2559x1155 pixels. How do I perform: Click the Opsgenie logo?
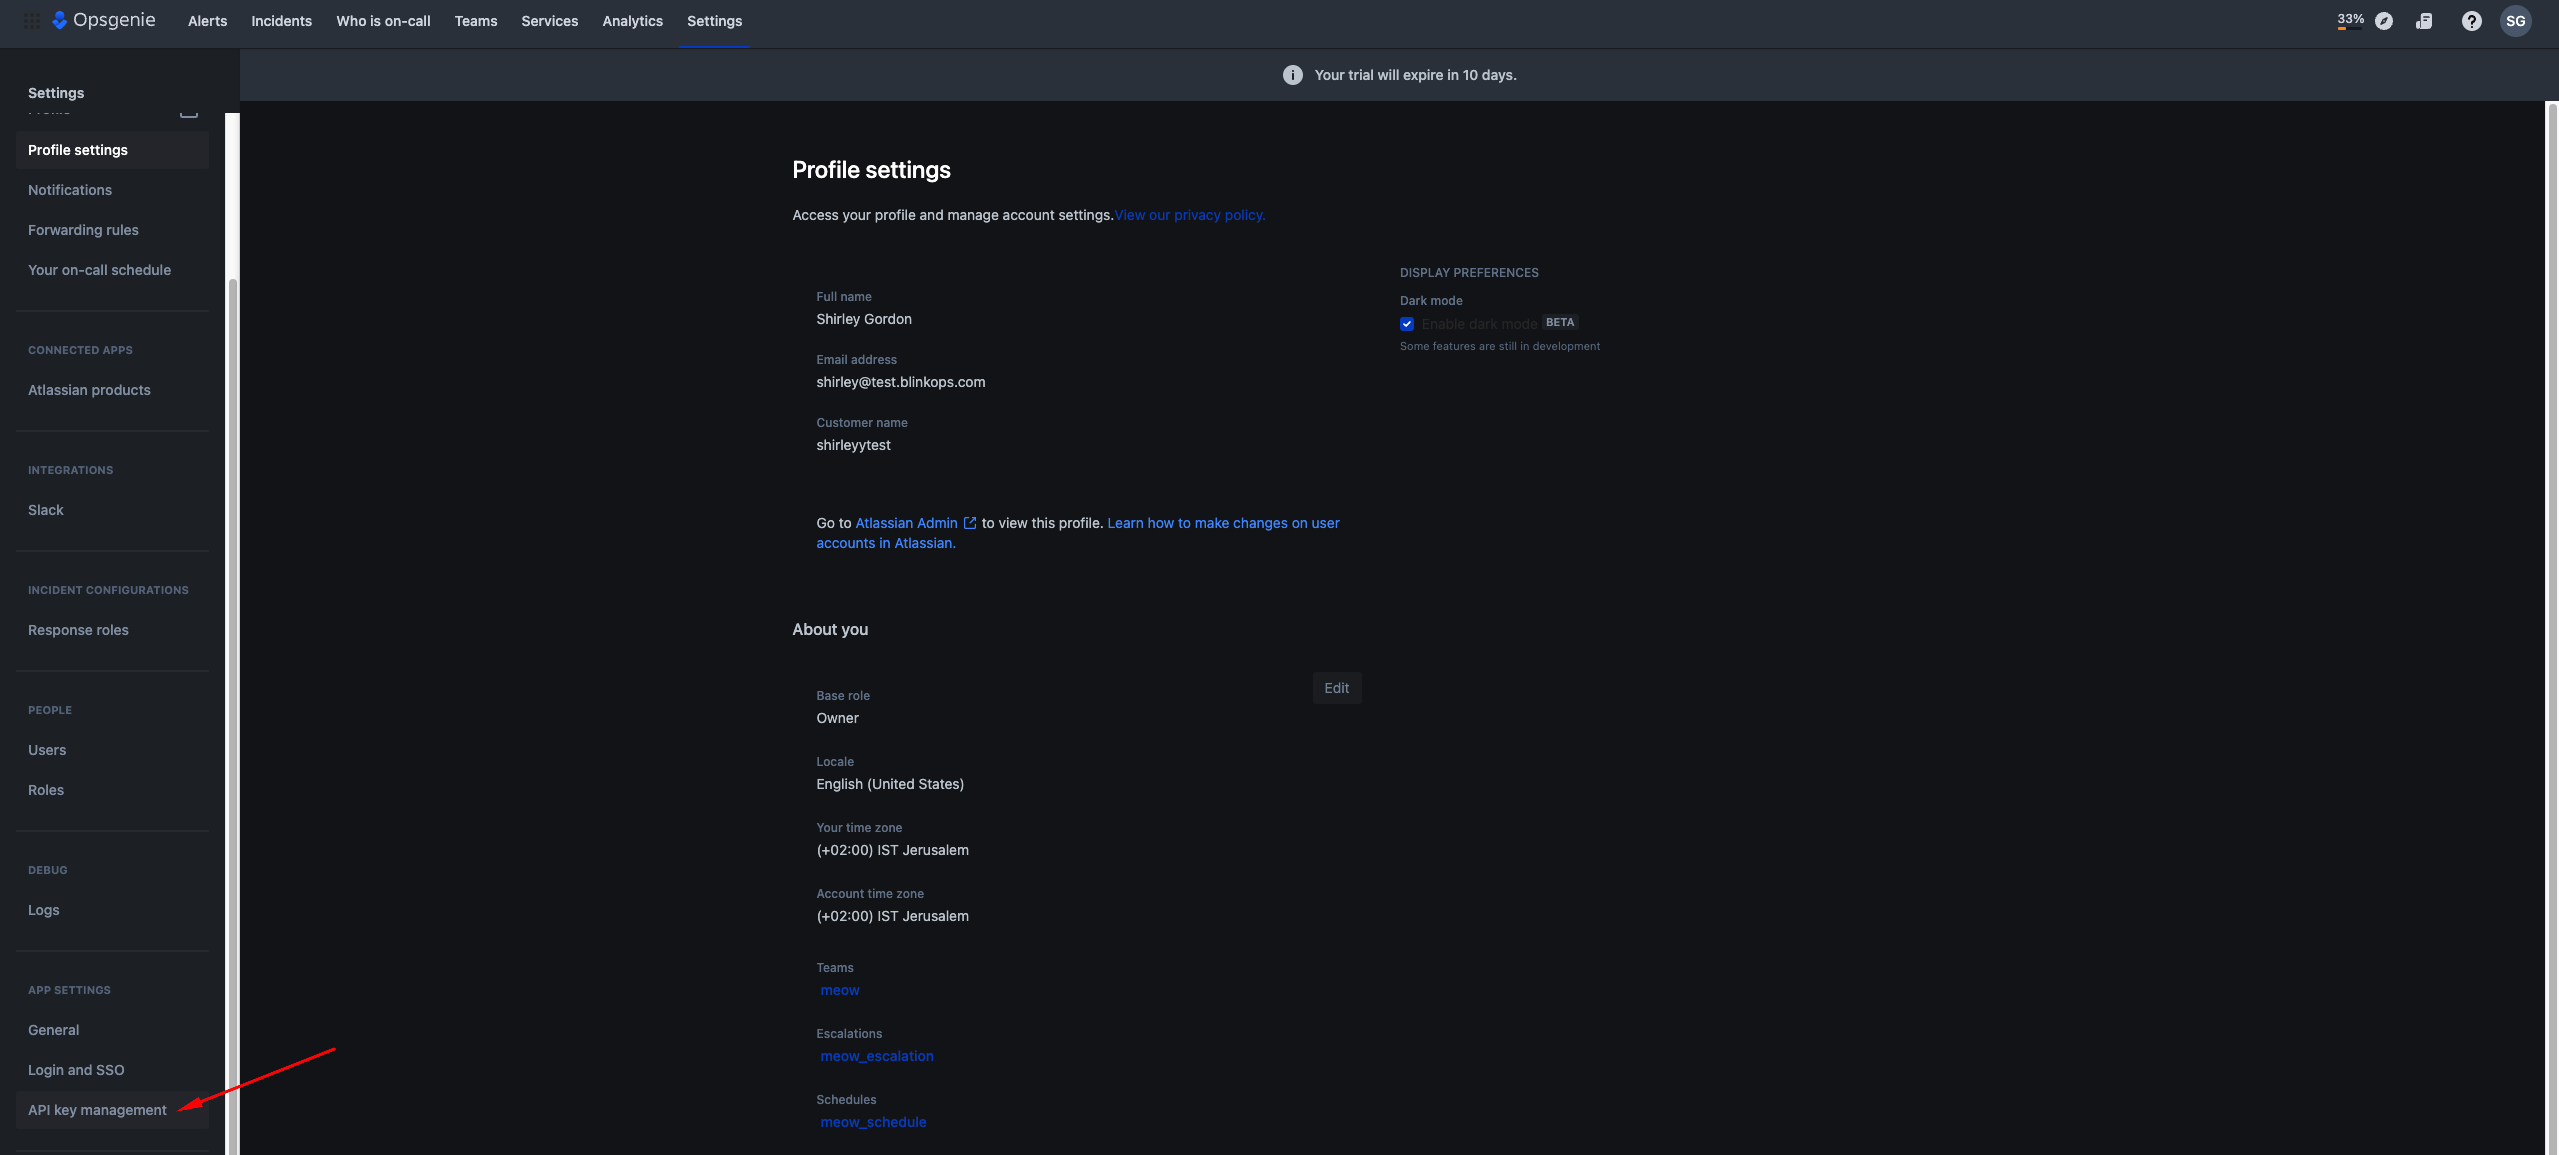click(104, 21)
